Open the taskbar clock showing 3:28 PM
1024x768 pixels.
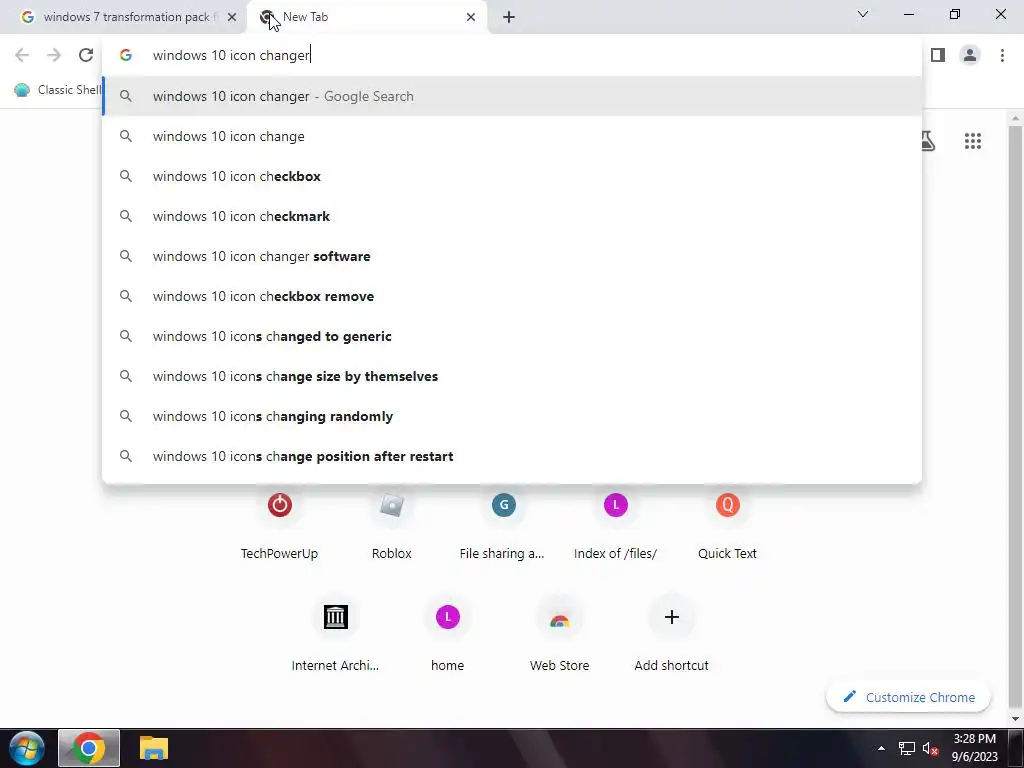pos(974,748)
